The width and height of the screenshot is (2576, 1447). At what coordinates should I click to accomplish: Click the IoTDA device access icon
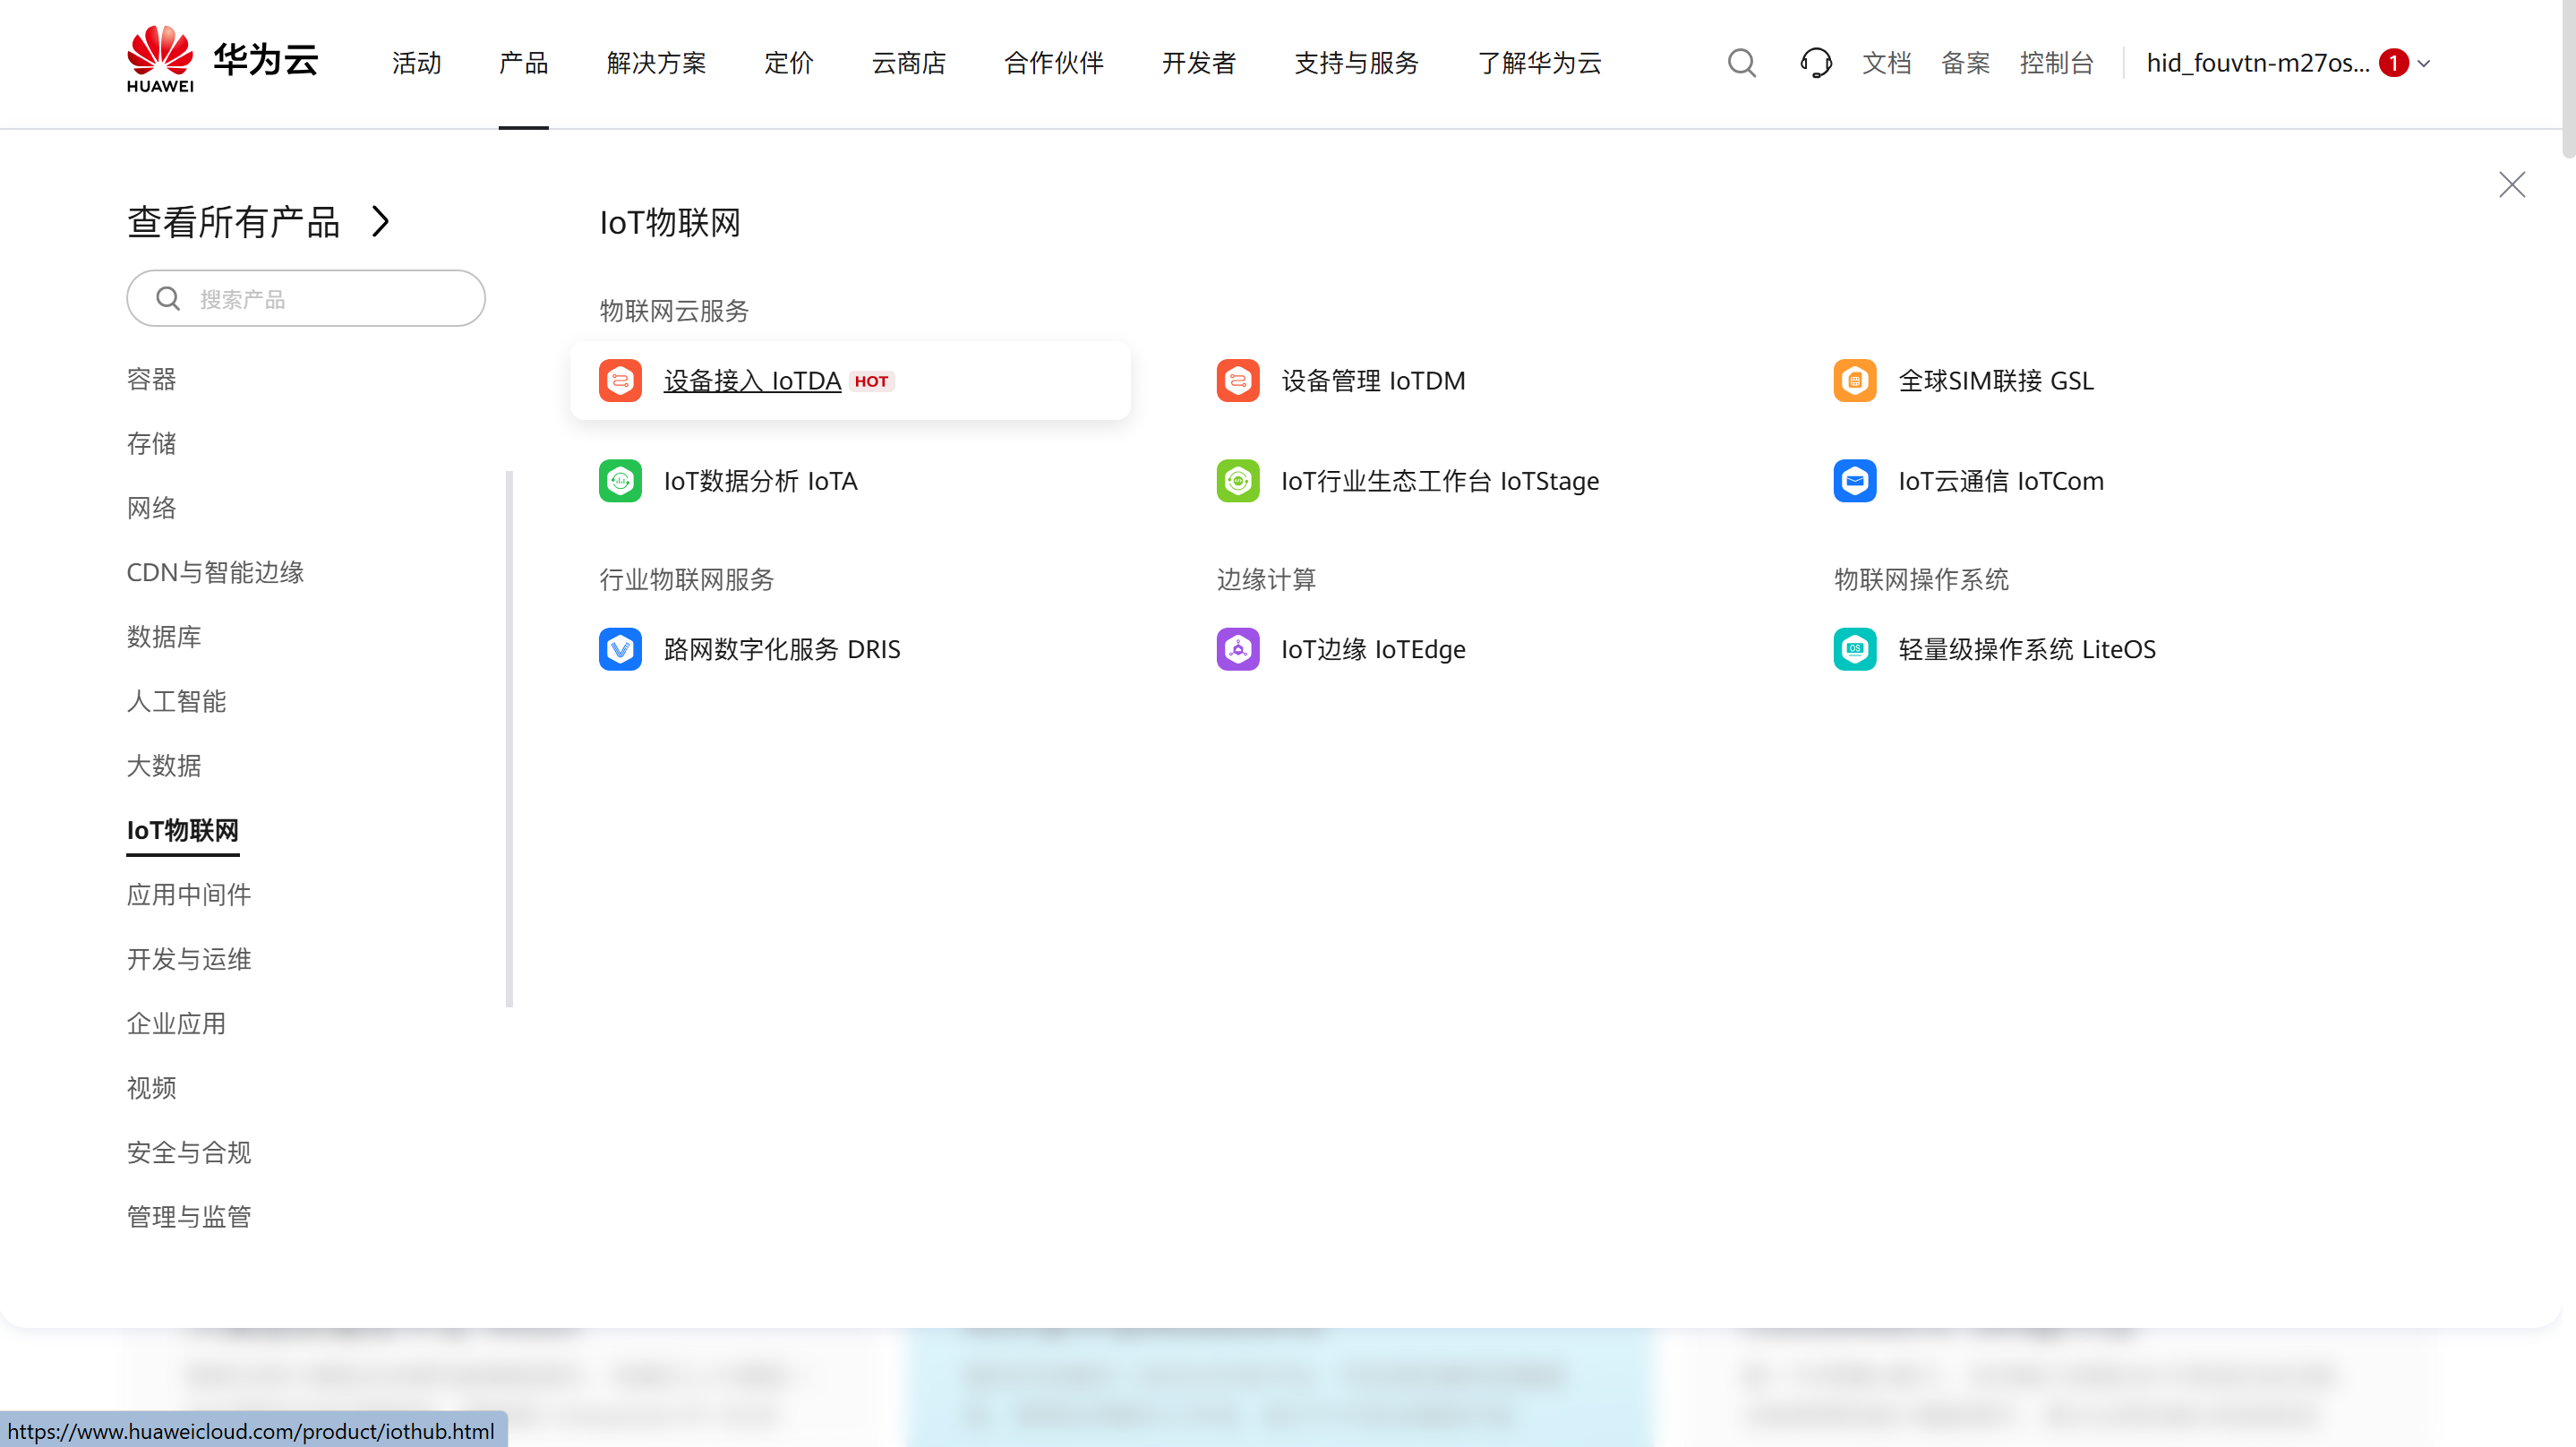[x=620, y=381]
